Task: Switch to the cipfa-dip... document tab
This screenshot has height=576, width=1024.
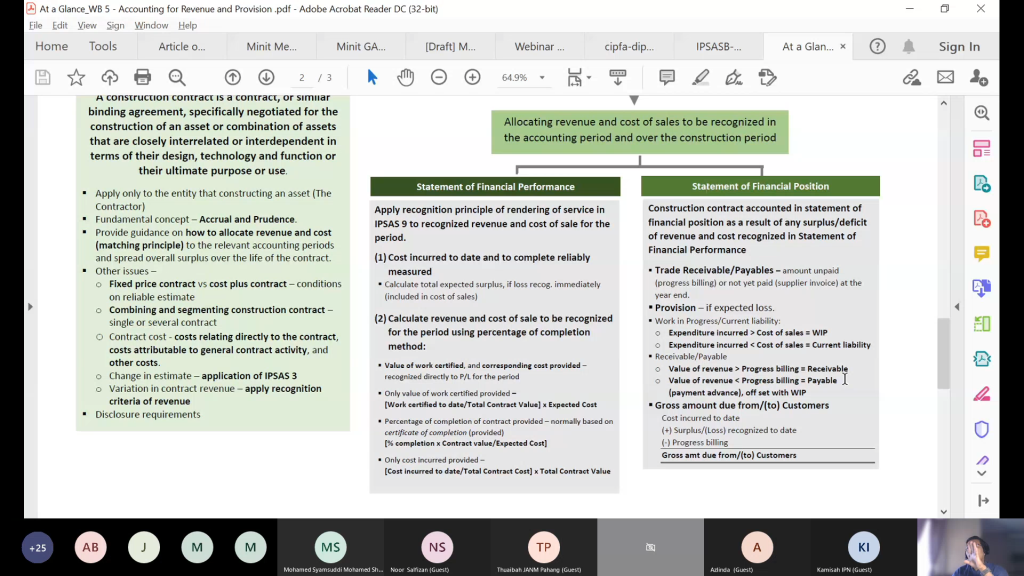Action: point(629,46)
